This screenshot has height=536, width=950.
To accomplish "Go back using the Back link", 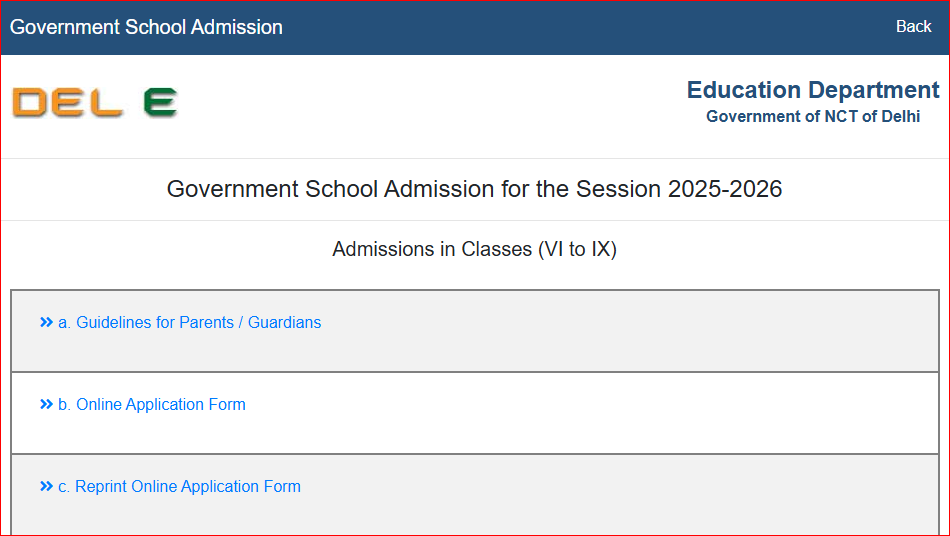I will point(914,27).
